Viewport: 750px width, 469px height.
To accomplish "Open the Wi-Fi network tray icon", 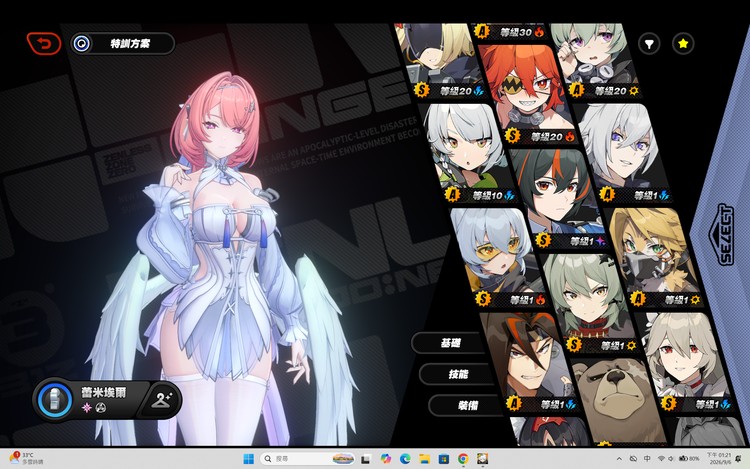I will tap(661, 458).
